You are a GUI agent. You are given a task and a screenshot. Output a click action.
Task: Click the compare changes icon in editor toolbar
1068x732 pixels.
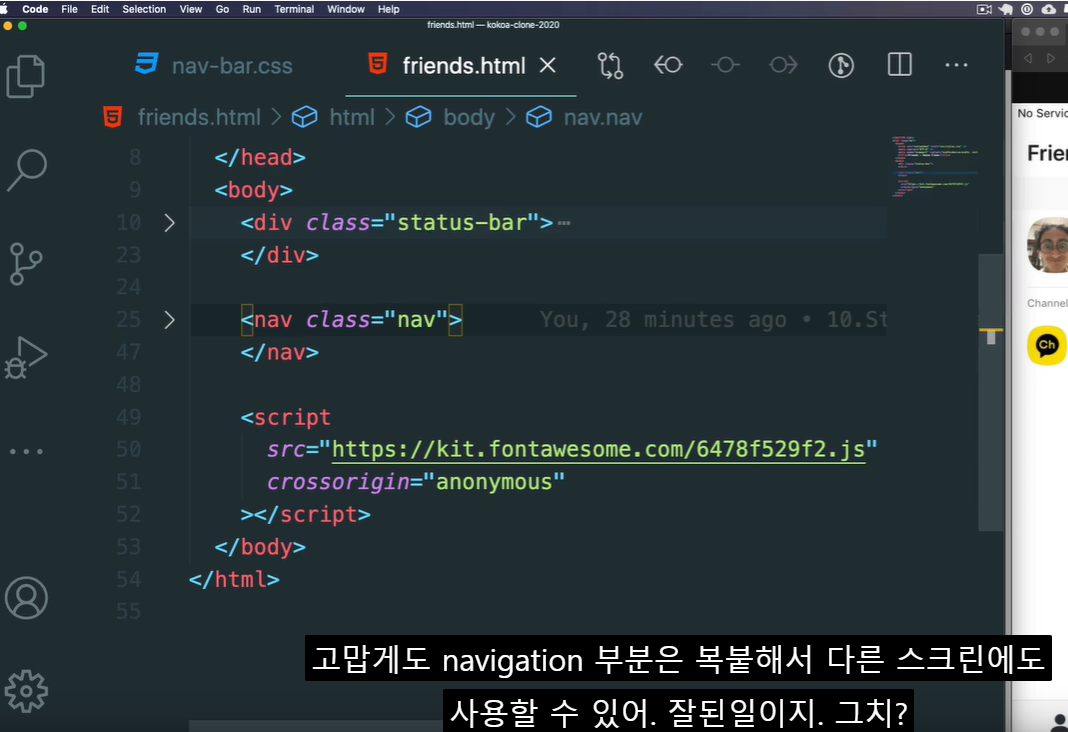pos(610,65)
